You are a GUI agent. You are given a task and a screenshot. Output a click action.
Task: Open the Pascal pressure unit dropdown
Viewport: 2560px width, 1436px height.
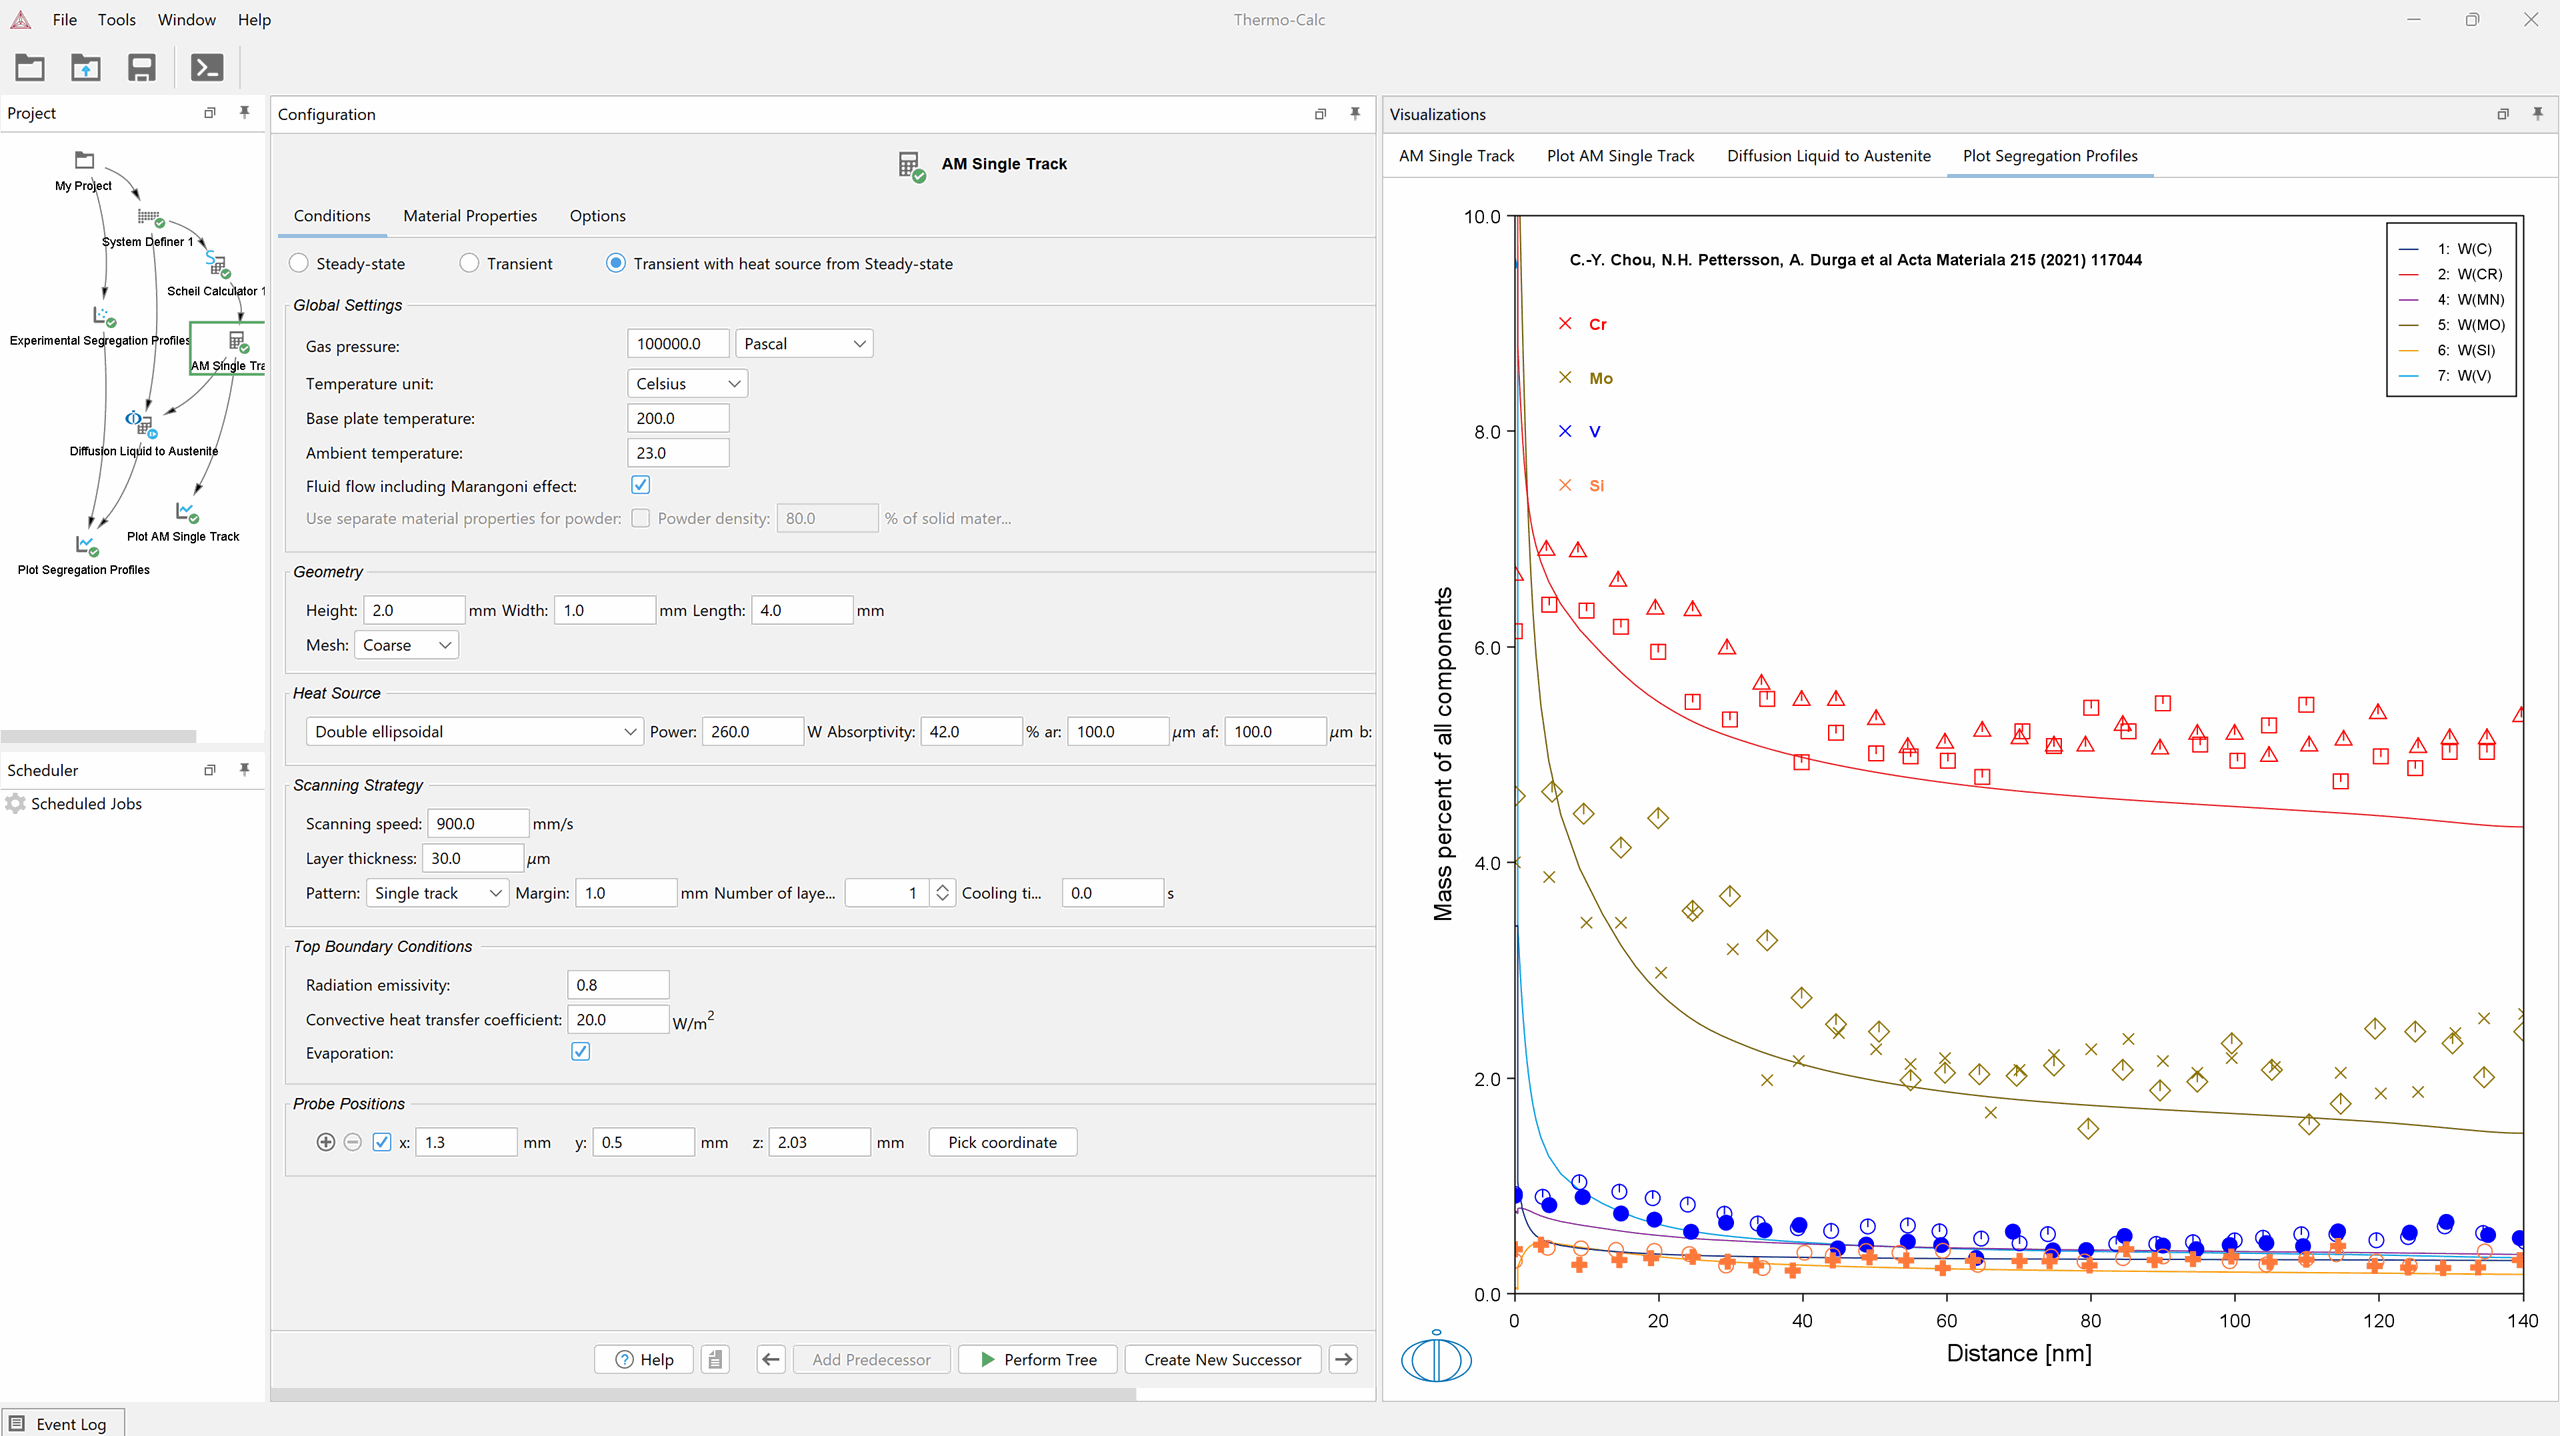tap(803, 344)
